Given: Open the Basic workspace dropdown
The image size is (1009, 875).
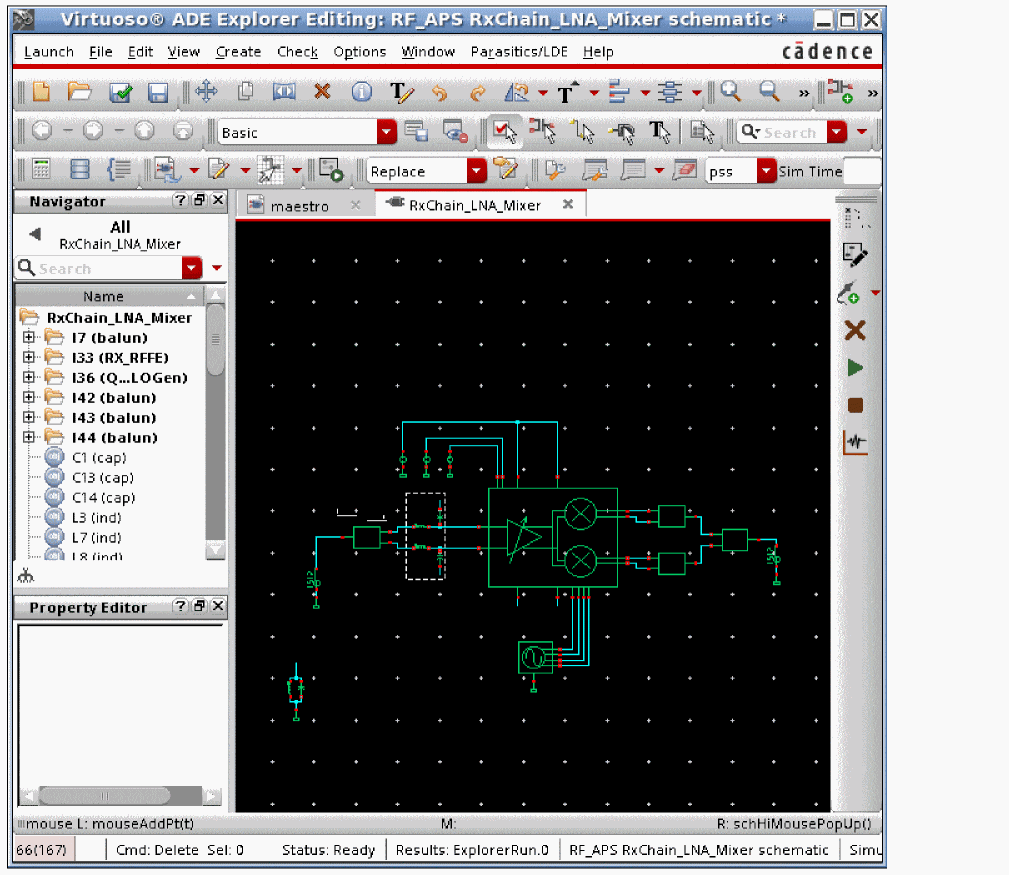Looking at the screenshot, I should click(386, 132).
